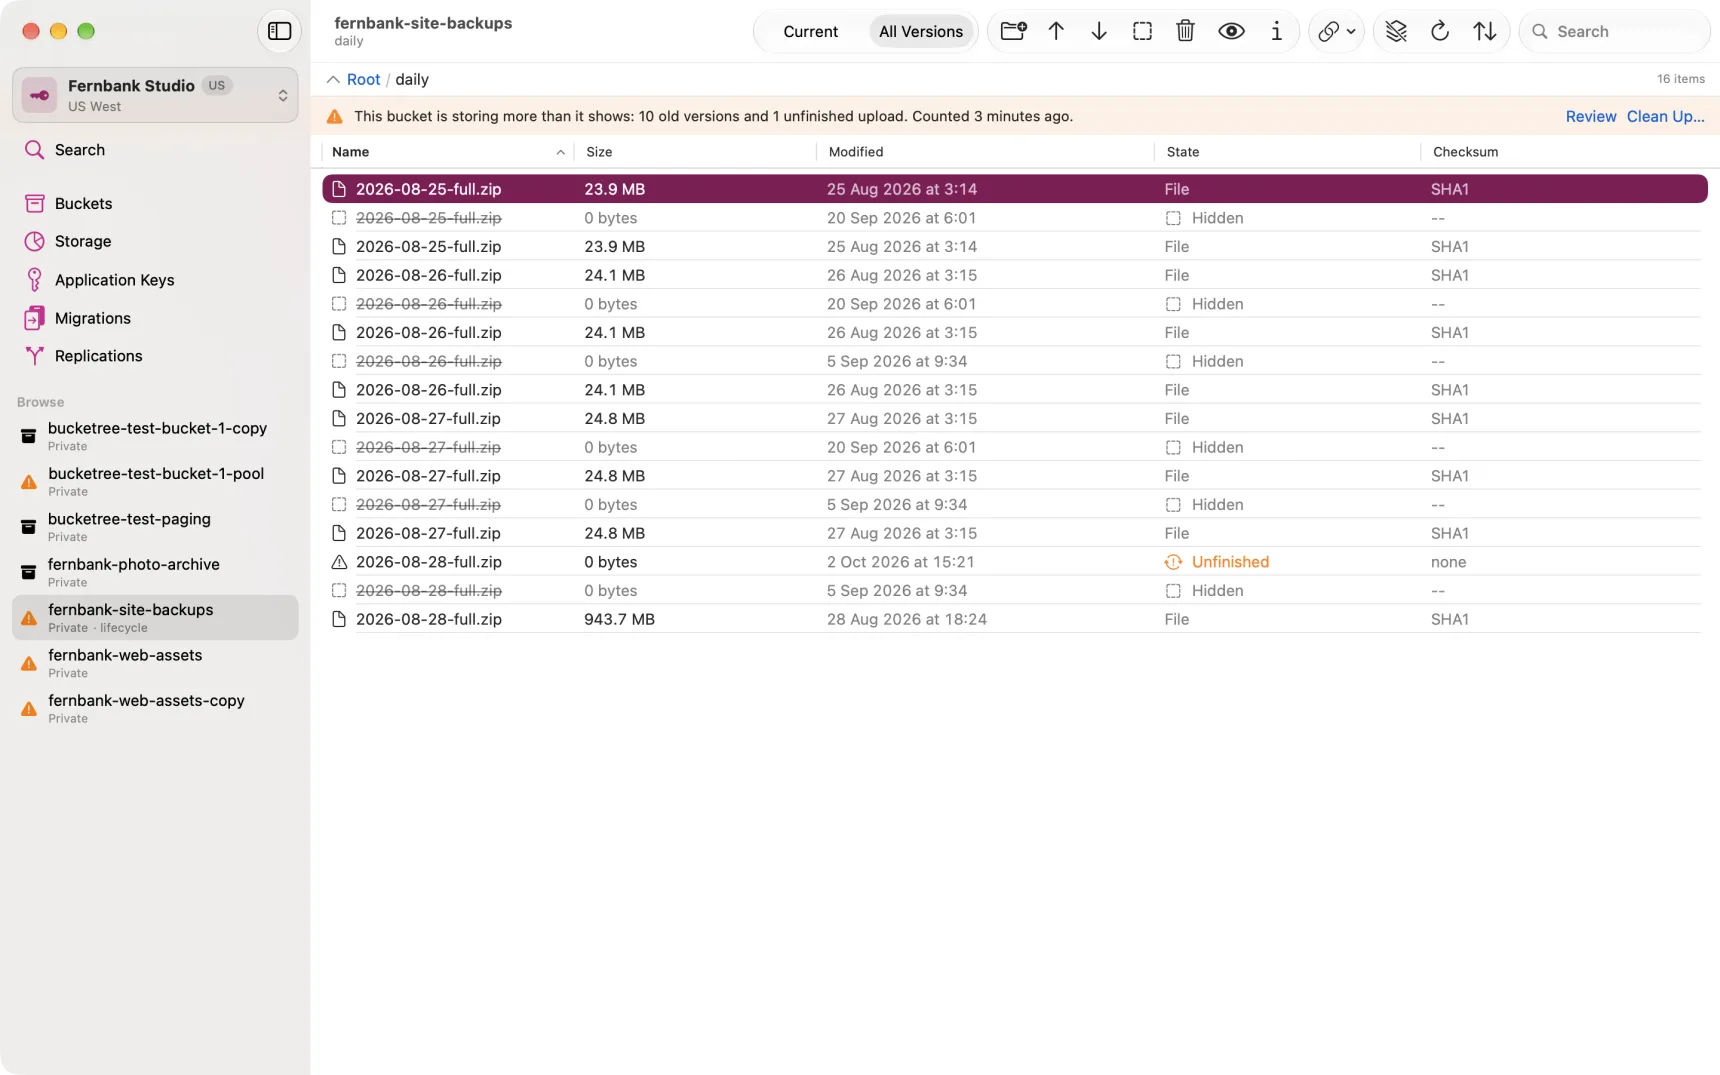1720x1075 pixels.
Task: Click the Clean Up... link
Action: point(1665,116)
